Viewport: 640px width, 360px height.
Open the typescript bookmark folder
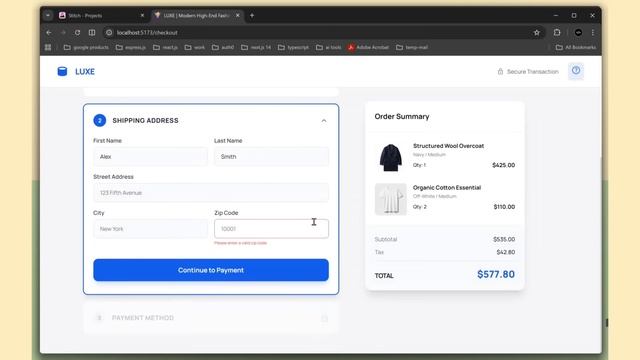(293, 47)
